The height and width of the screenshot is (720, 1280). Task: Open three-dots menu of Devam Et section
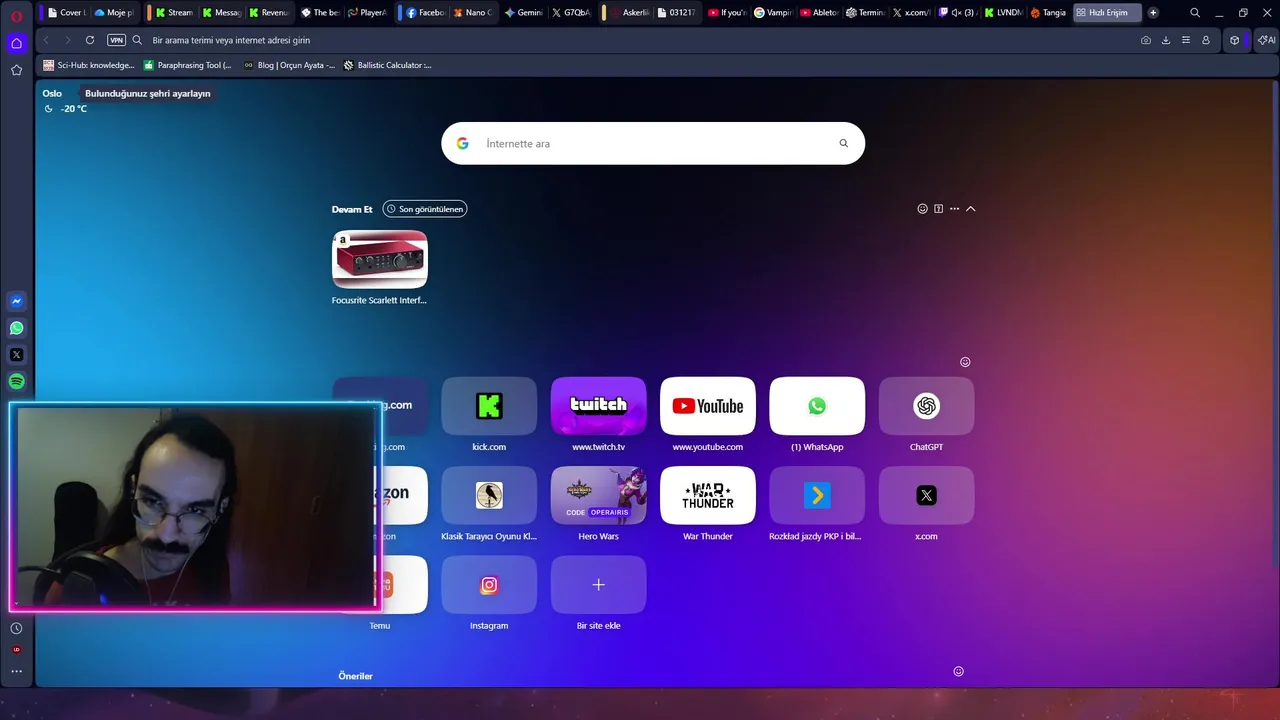coord(954,209)
